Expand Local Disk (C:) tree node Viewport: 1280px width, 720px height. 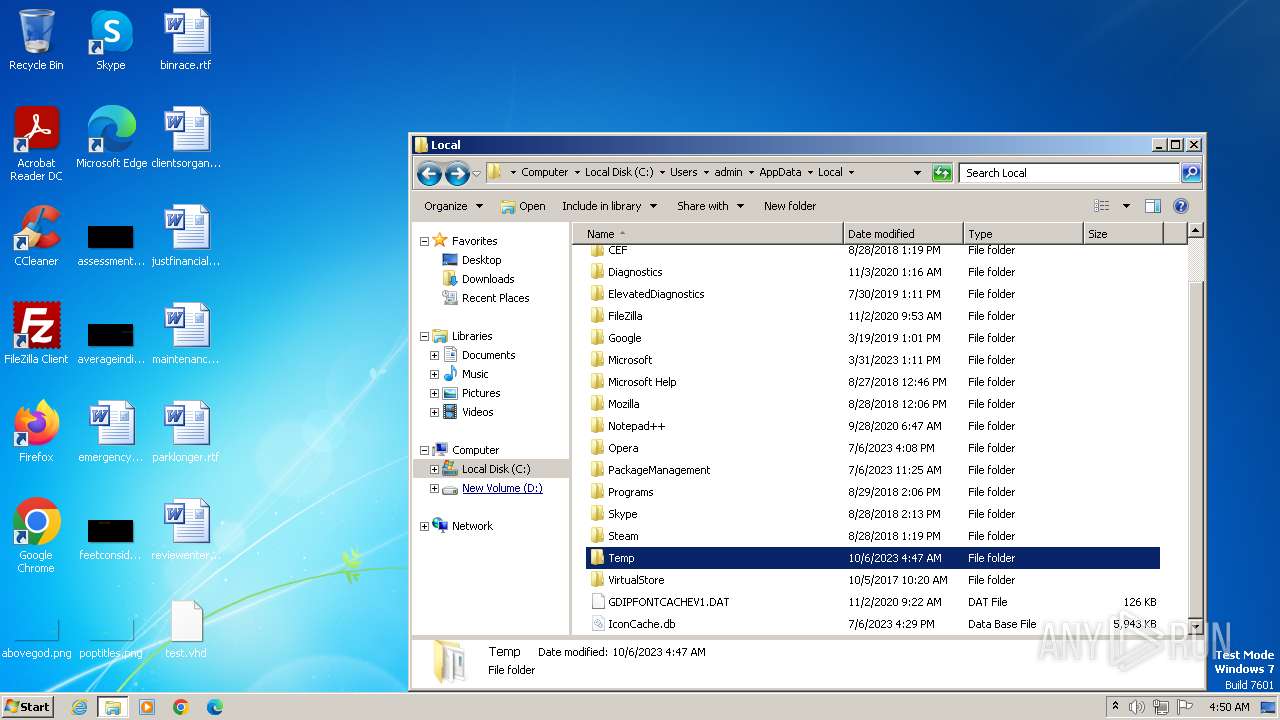pos(435,470)
